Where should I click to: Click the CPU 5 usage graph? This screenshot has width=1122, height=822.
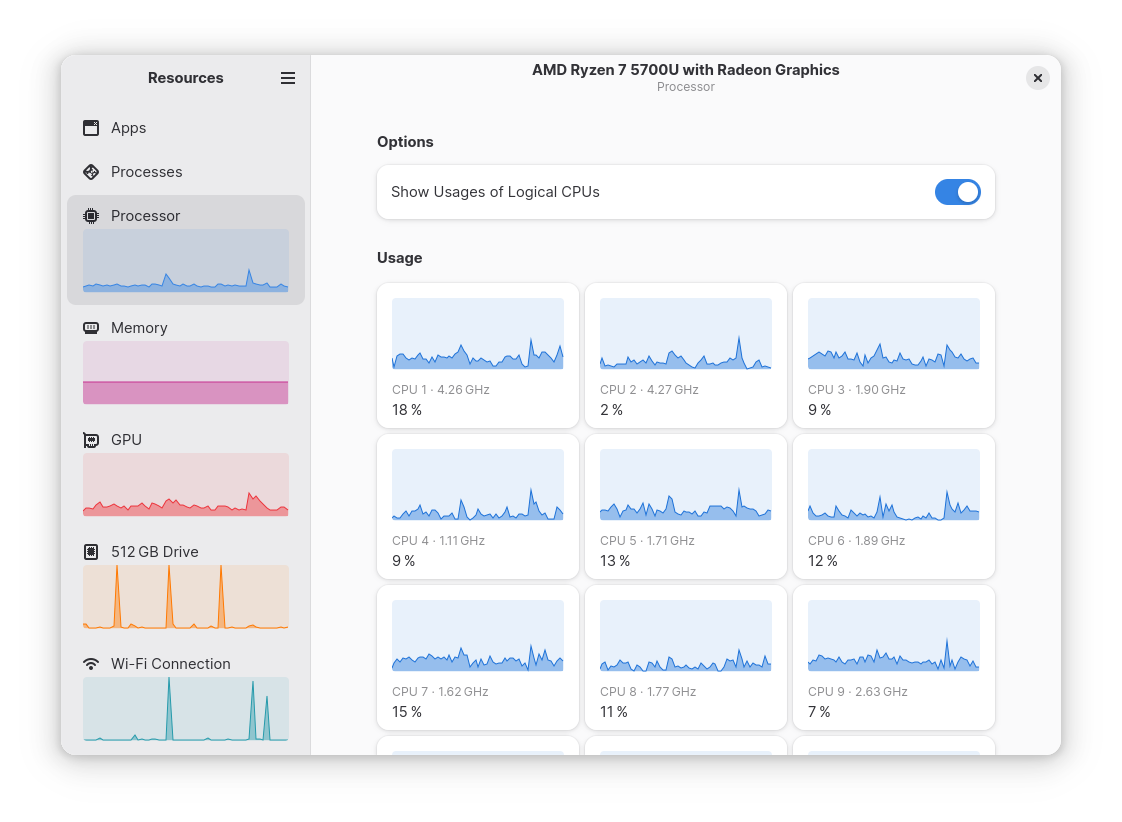686,485
